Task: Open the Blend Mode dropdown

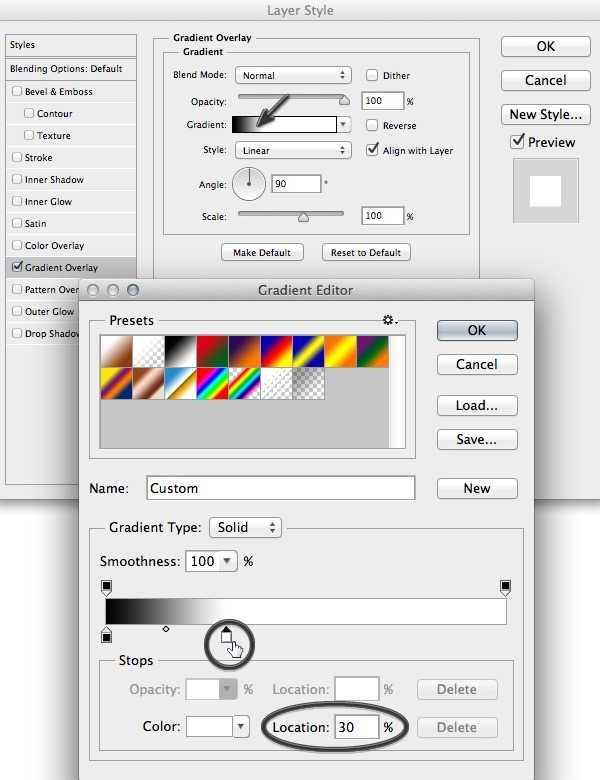Action: [293, 75]
